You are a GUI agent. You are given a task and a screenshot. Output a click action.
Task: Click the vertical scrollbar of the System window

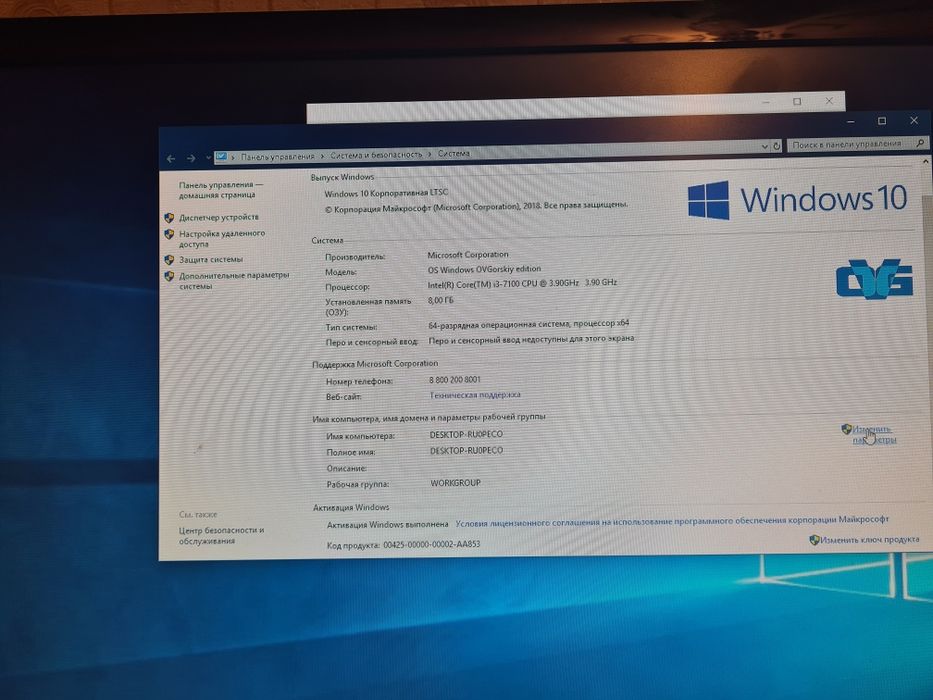pyautogui.click(x=926, y=357)
